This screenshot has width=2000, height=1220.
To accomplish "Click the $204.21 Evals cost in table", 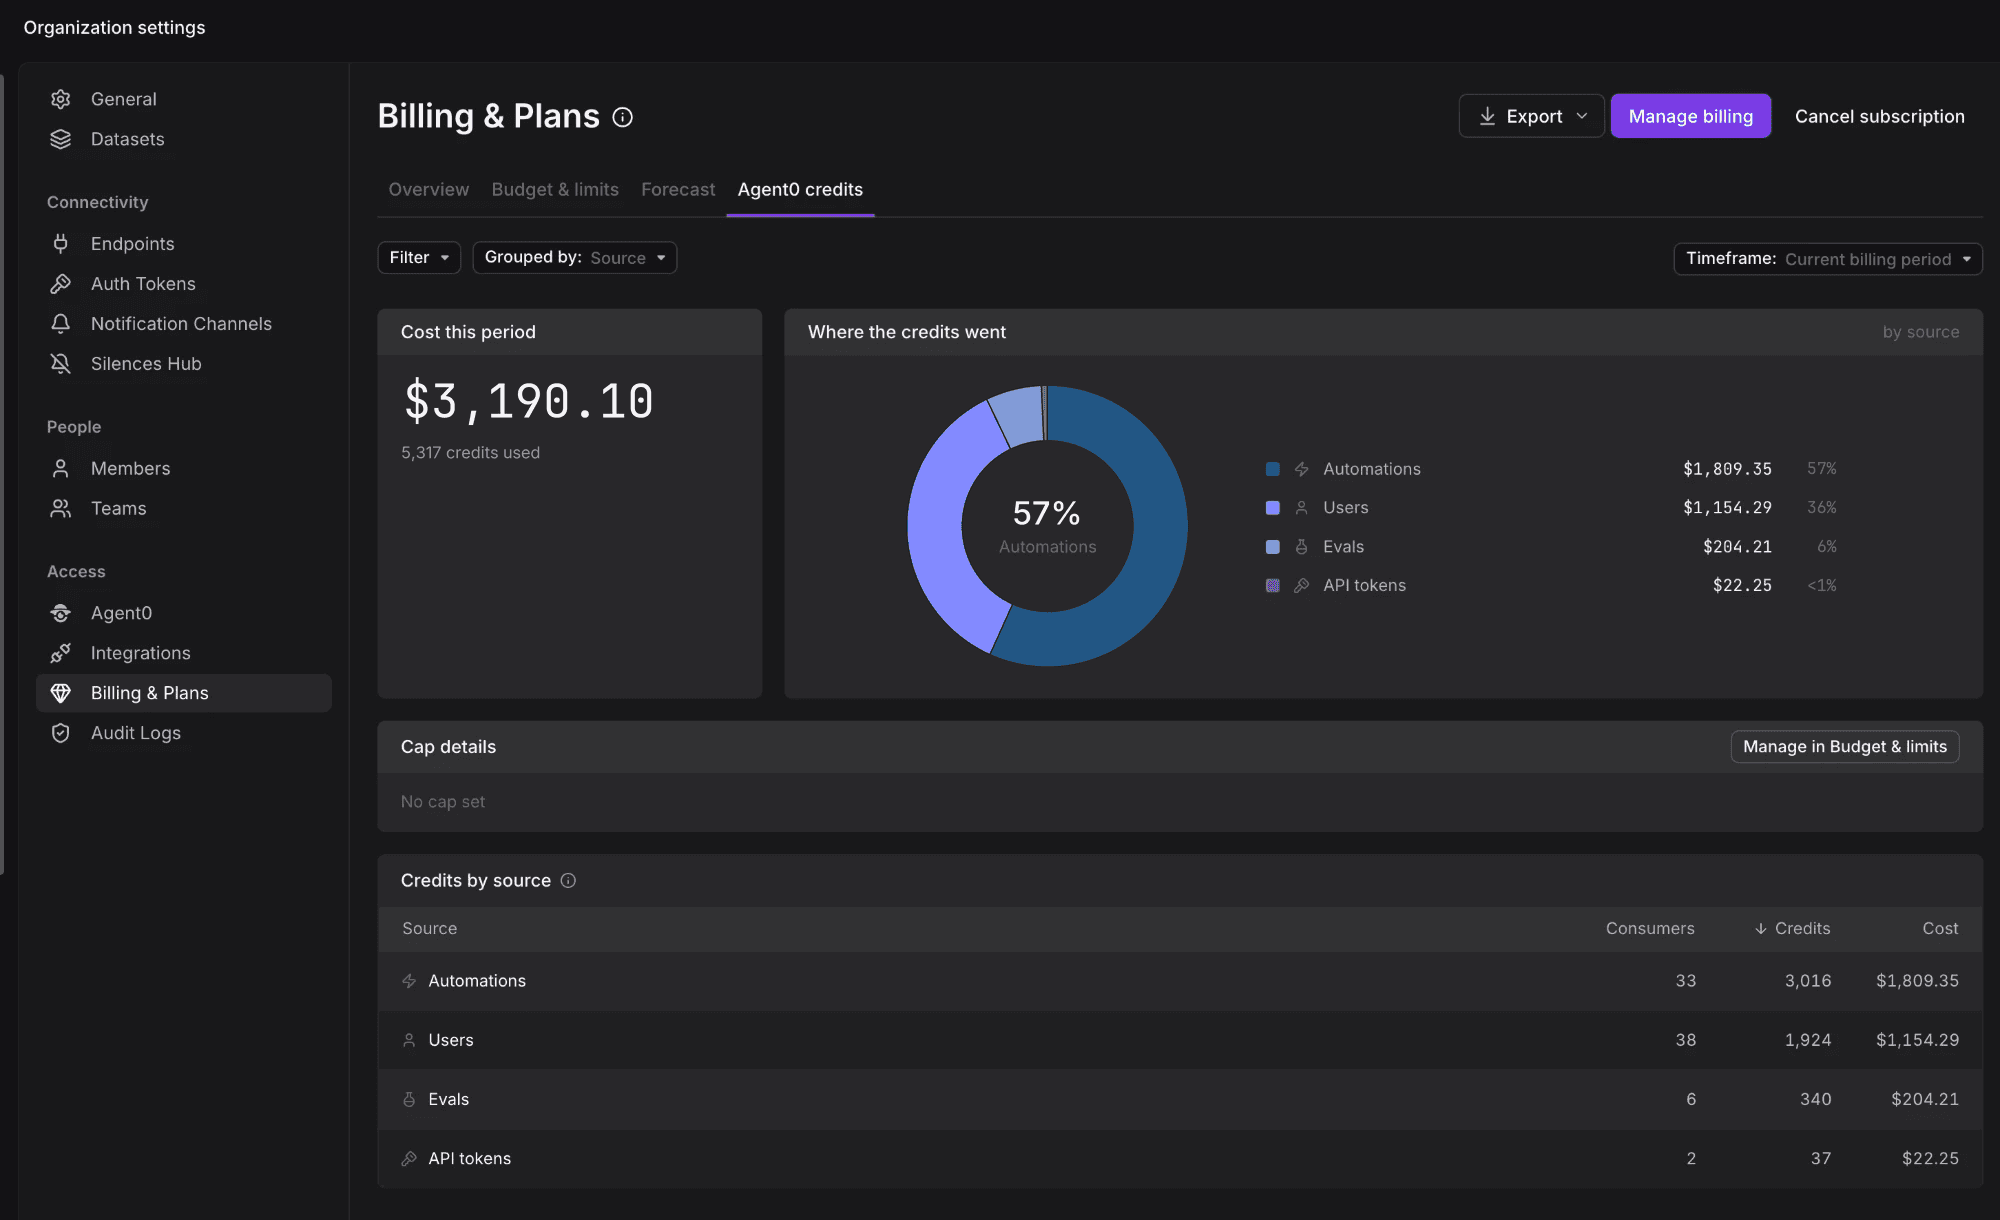I will [x=1925, y=1099].
